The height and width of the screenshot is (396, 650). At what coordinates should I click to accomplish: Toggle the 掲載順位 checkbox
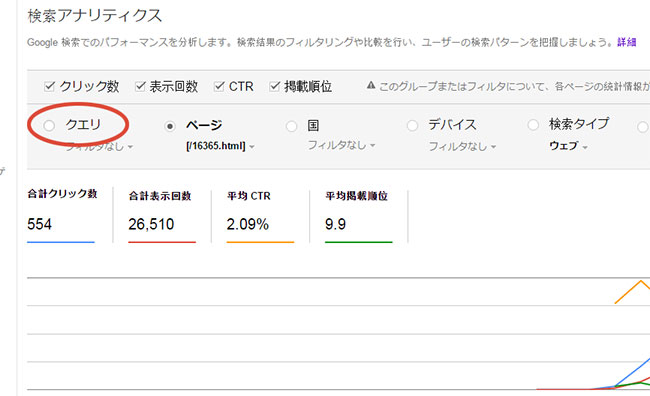pos(274,86)
